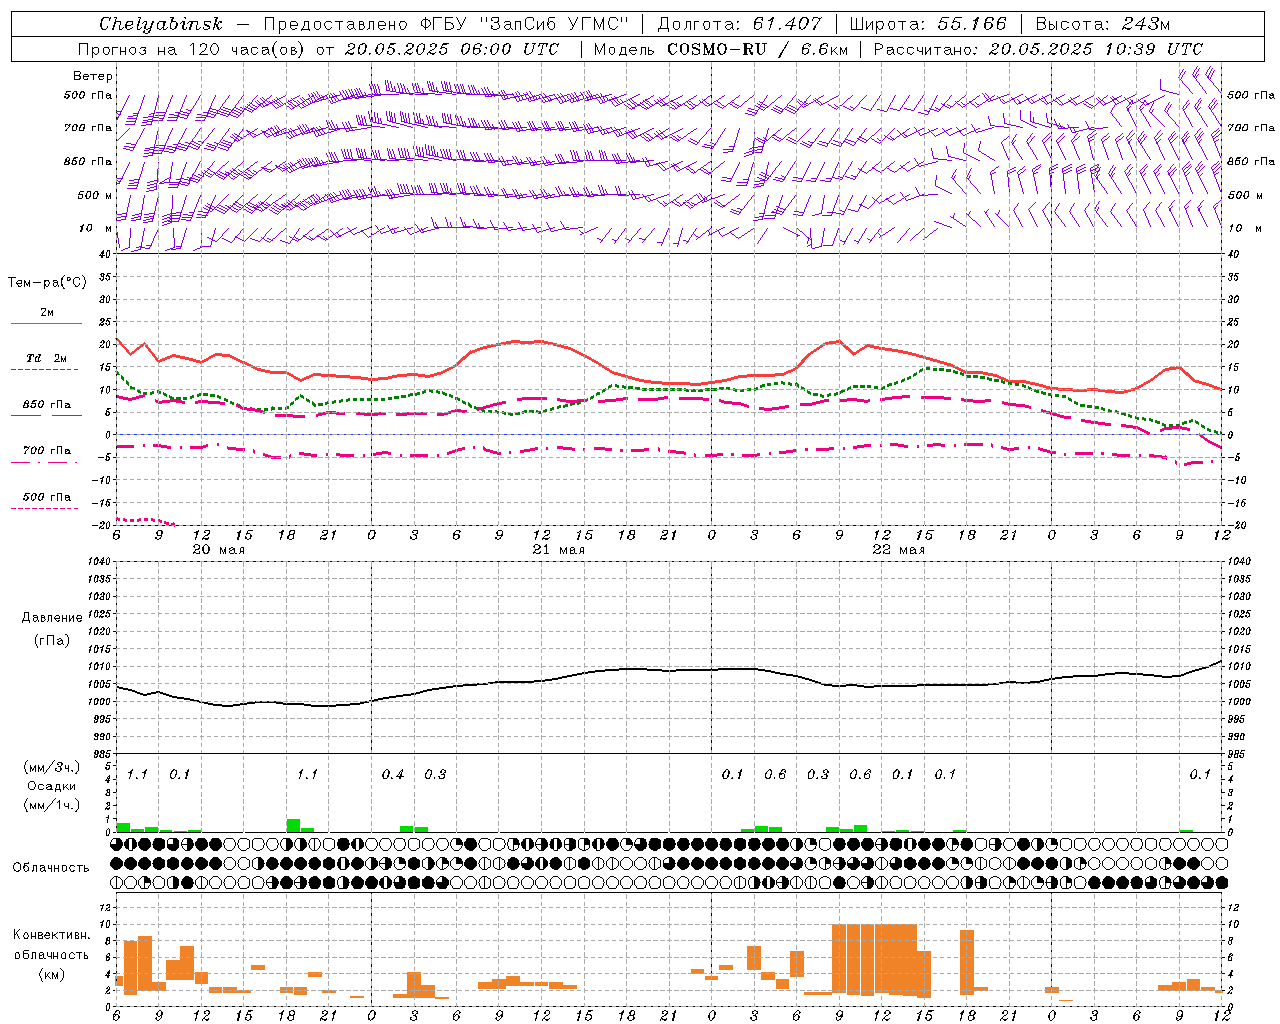Click the 'Рассчитано: 20.05.2025 10:39 UTC' timestamp
1280x1024 pixels.
(x=1038, y=49)
